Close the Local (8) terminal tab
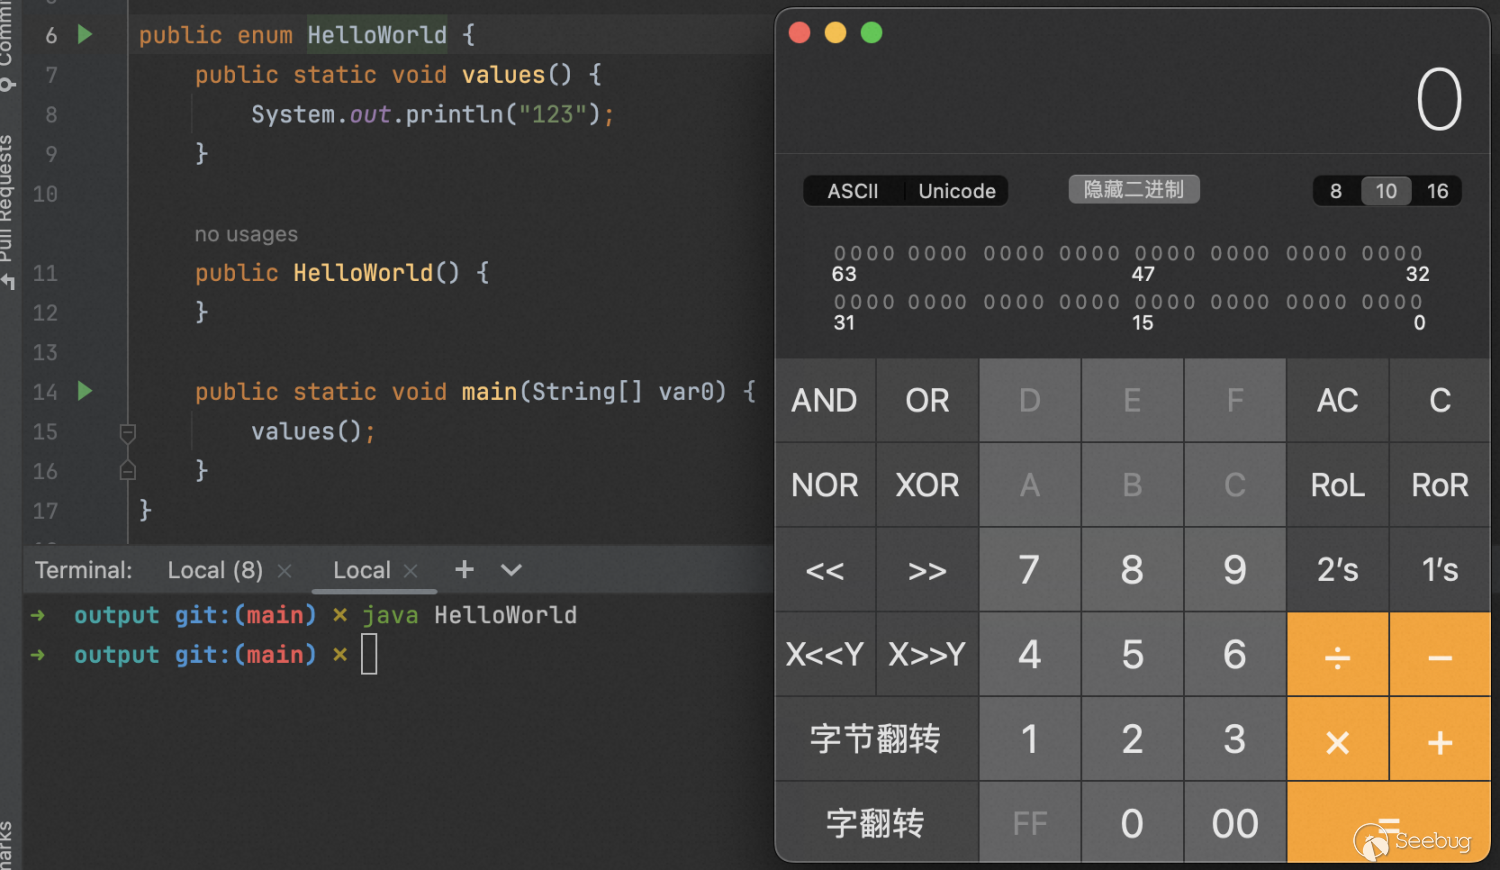The width and height of the screenshot is (1500, 870). (285, 571)
